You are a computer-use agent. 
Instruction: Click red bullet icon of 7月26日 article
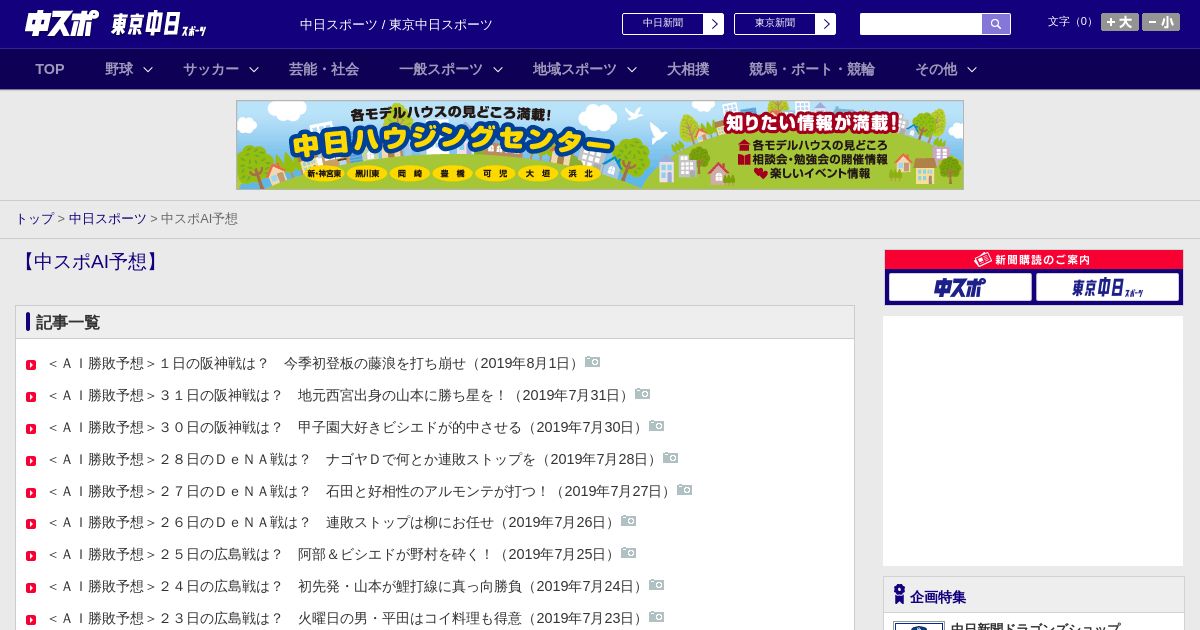point(31,524)
